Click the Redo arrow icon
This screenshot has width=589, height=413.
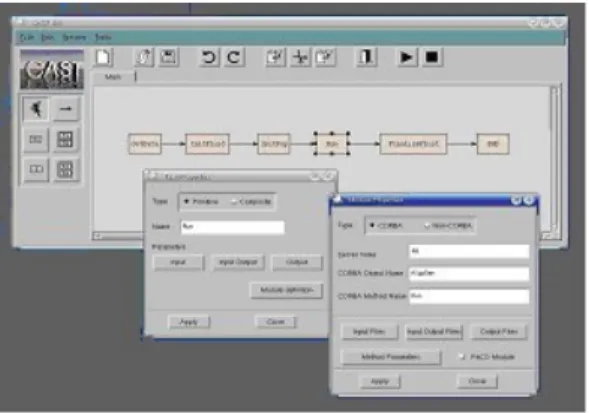(x=234, y=57)
